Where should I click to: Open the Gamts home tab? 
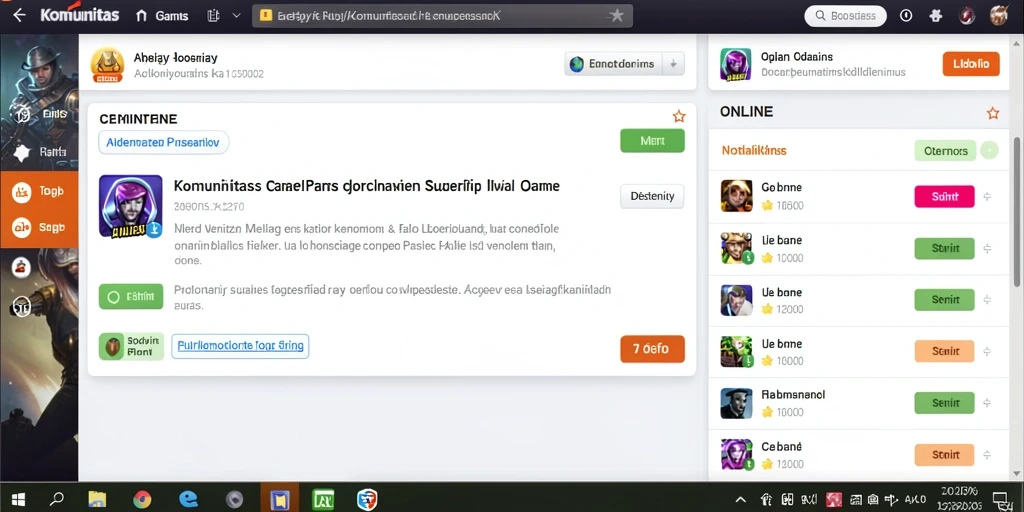pos(162,16)
